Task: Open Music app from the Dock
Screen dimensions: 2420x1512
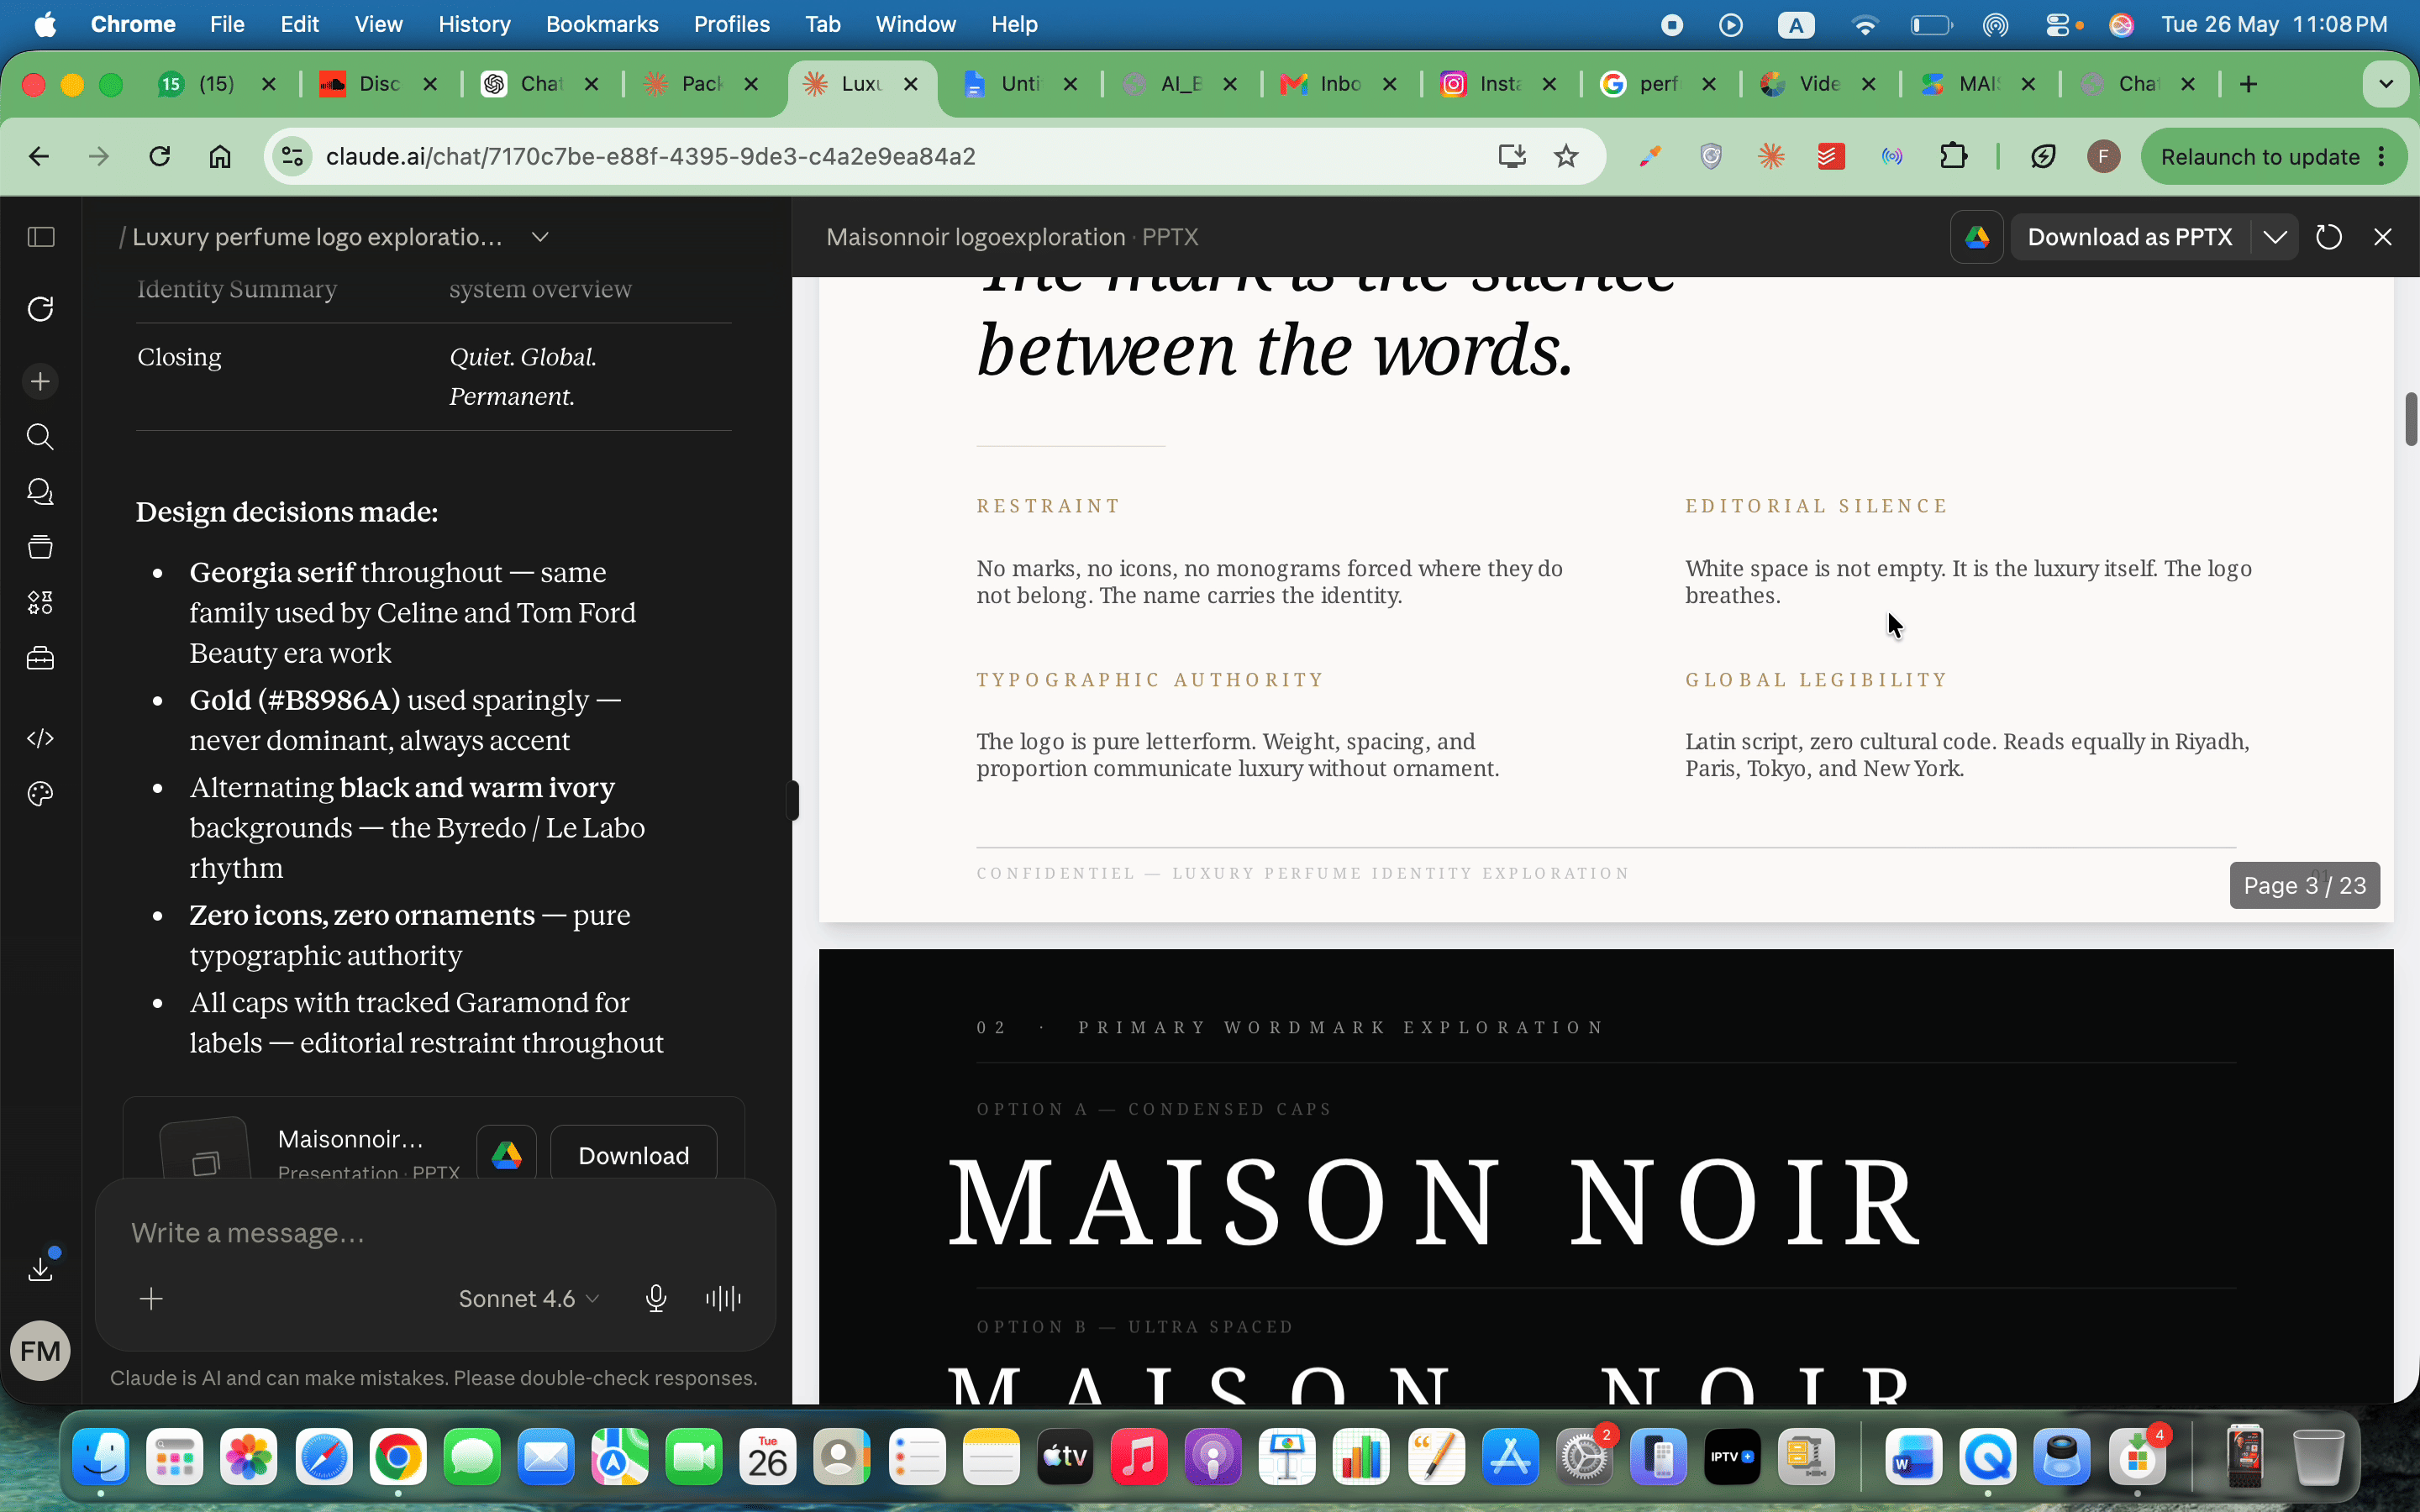Action: click(1139, 1456)
